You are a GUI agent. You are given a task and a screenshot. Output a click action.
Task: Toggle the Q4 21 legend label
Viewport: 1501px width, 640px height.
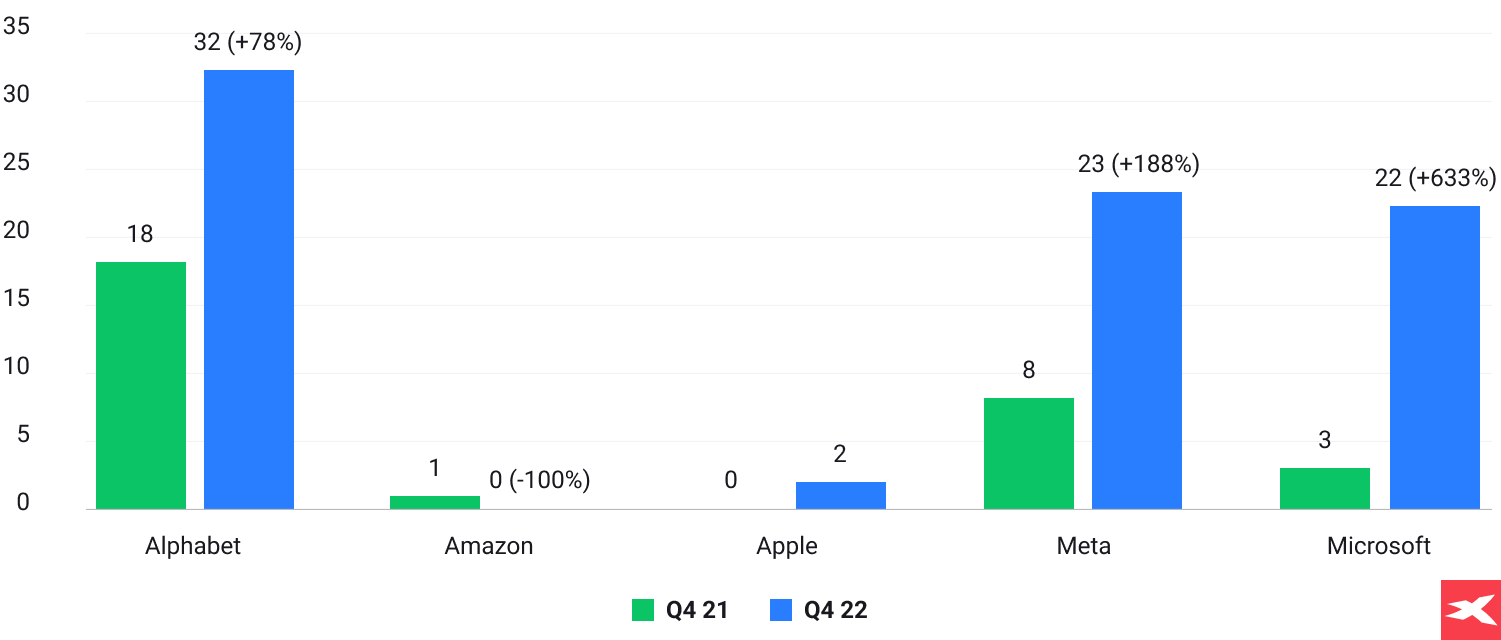[697, 610]
